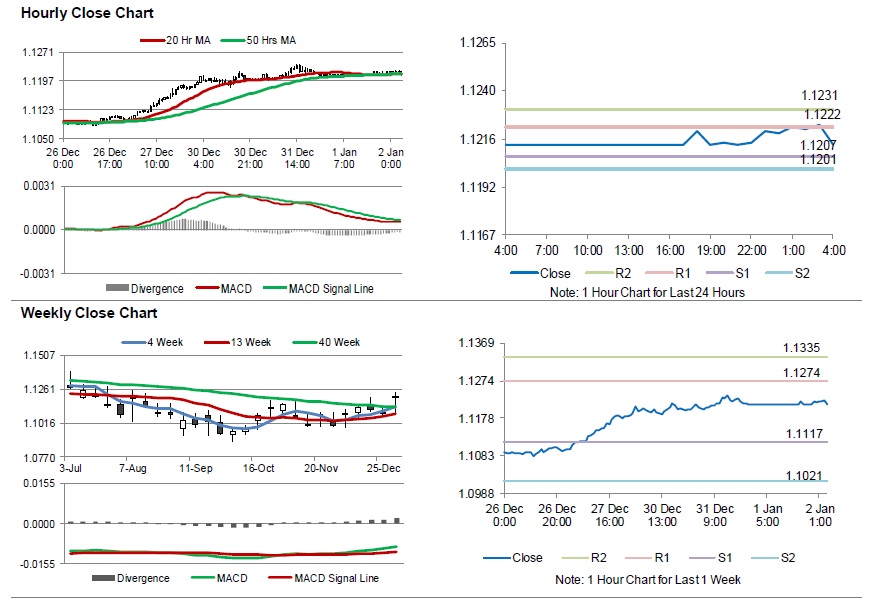Click the '30 Dec 4:00' axis label
This screenshot has width=873, height=601.
tap(204, 158)
